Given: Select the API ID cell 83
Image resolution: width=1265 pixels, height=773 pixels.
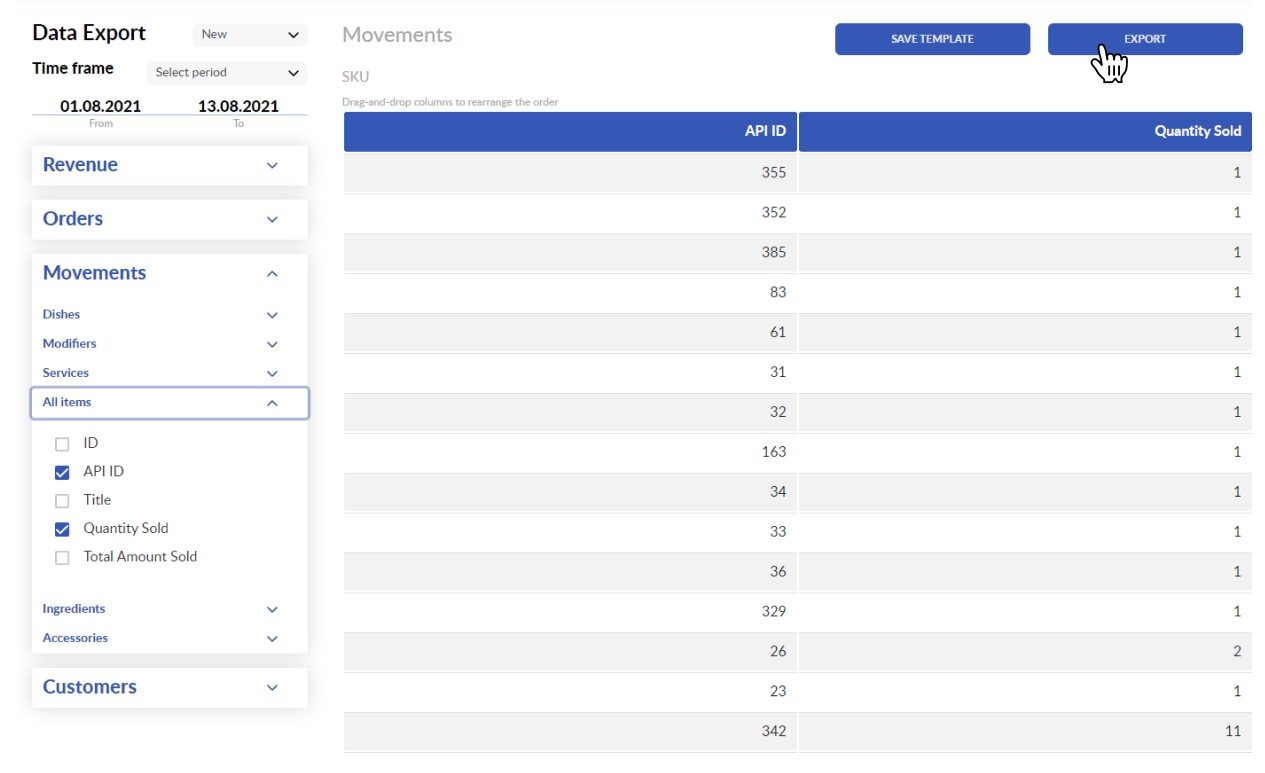Looking at the screenshot, I should pos(570,292).
